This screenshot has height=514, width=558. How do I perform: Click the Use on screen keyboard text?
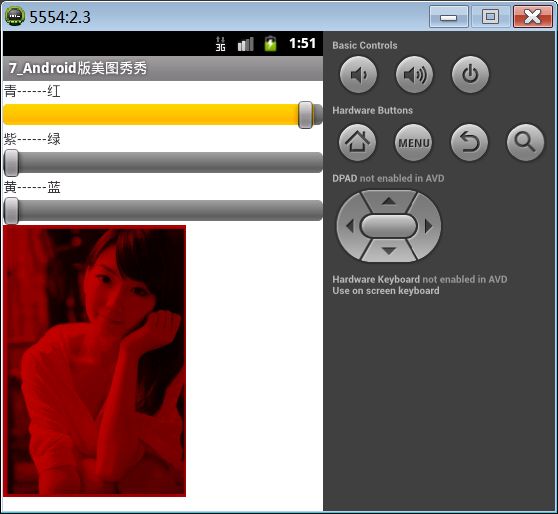[386, 291]
